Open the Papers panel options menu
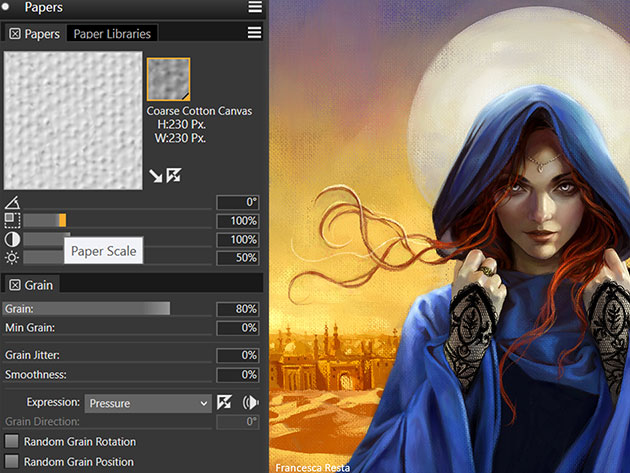This screenshot has height=473, width=630. pyautogui.click(x=254, y=33)
